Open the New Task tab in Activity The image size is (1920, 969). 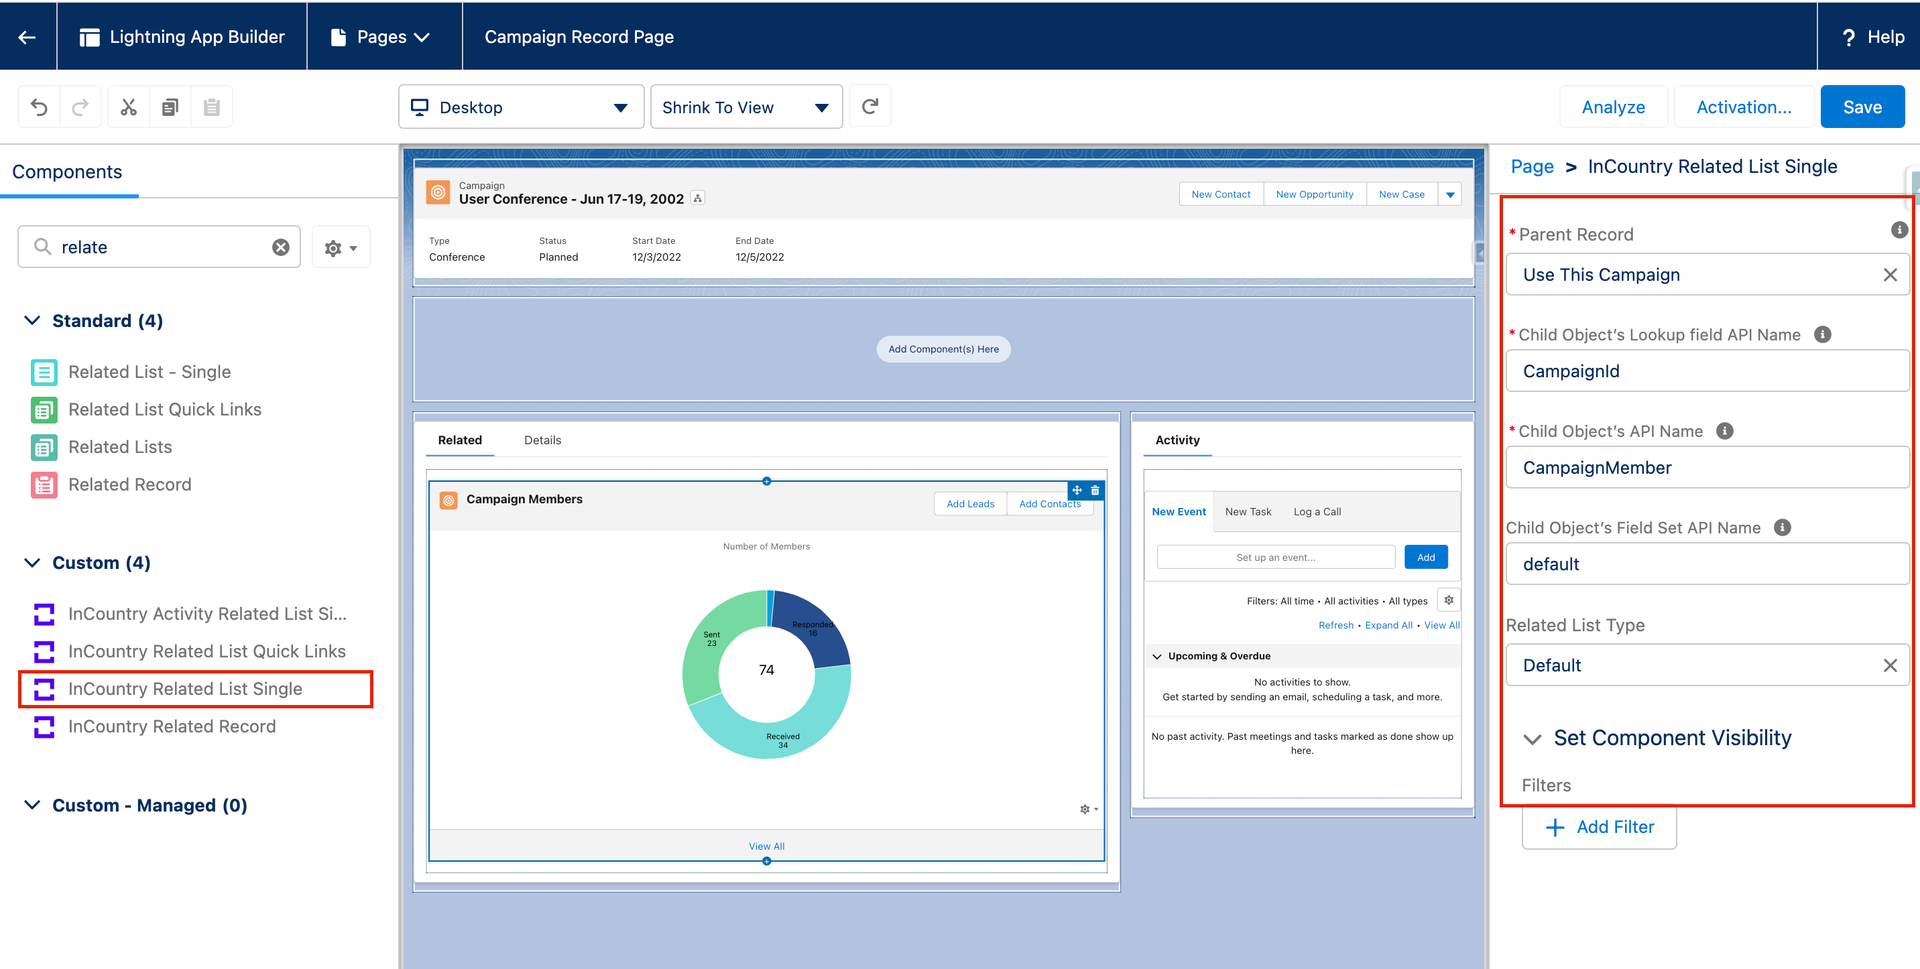[1247, 511]
